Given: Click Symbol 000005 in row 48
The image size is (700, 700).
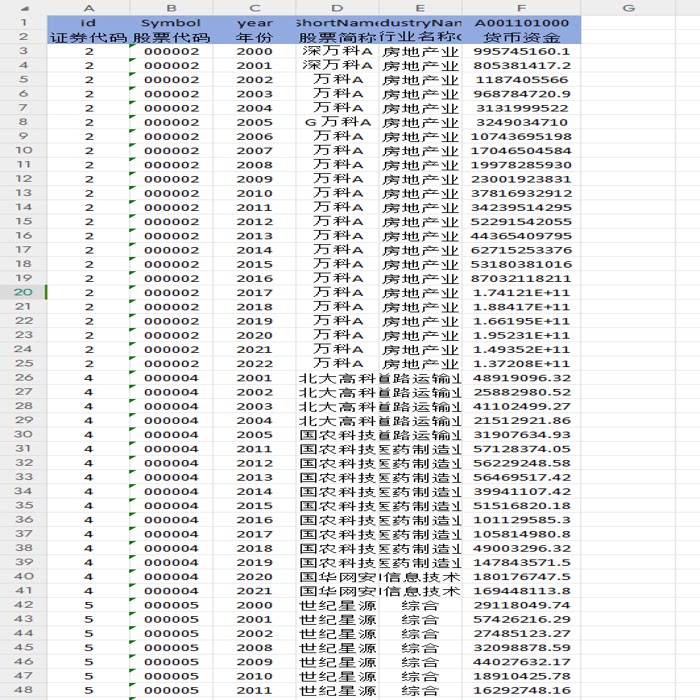Looking at the screenshot, I should point(171,690).
